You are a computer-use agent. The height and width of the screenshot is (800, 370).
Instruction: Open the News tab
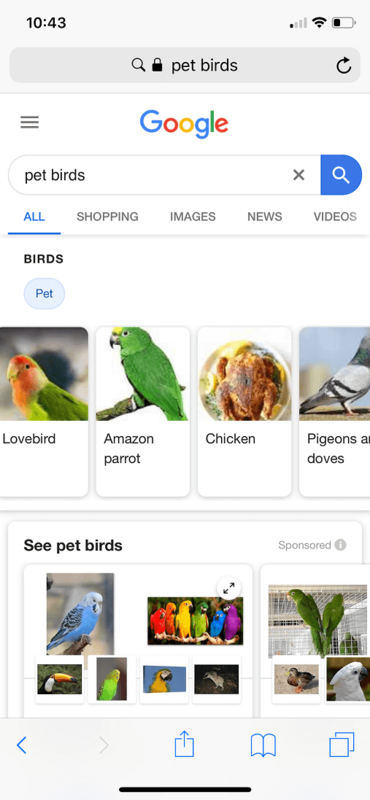pyautogui.click(x=265, y=216)
